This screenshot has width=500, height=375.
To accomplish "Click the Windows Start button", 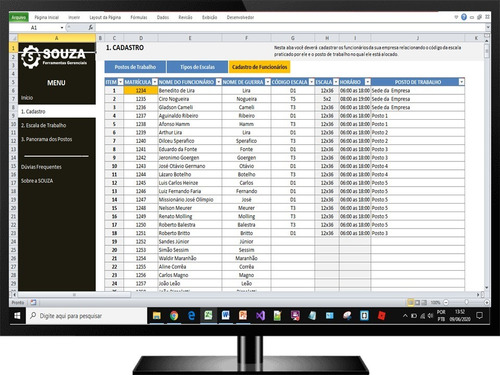I will pyautogui.click(x=17, y=316).
